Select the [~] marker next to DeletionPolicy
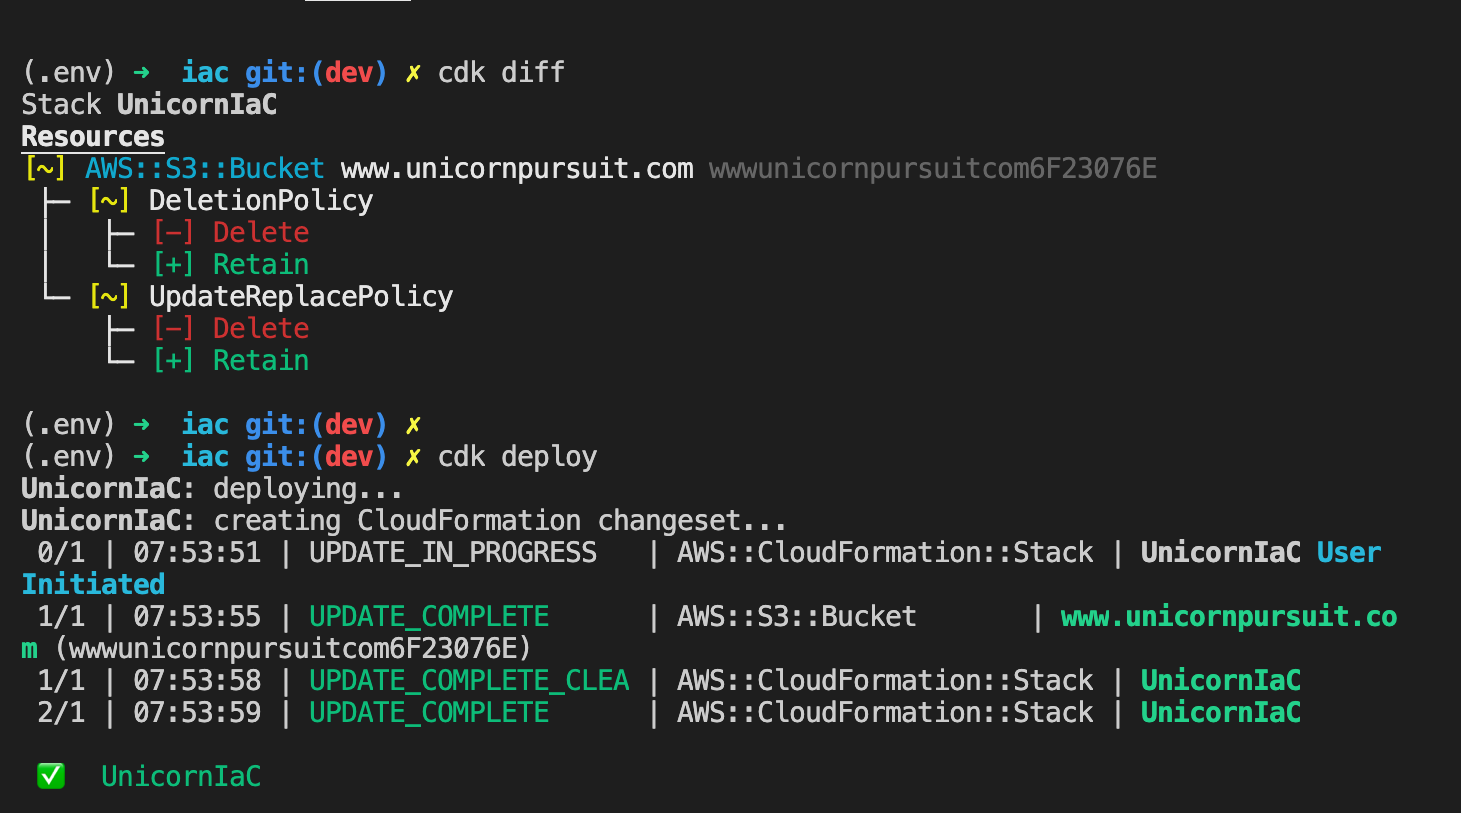The image size is (1461, 813). (109, 201)
